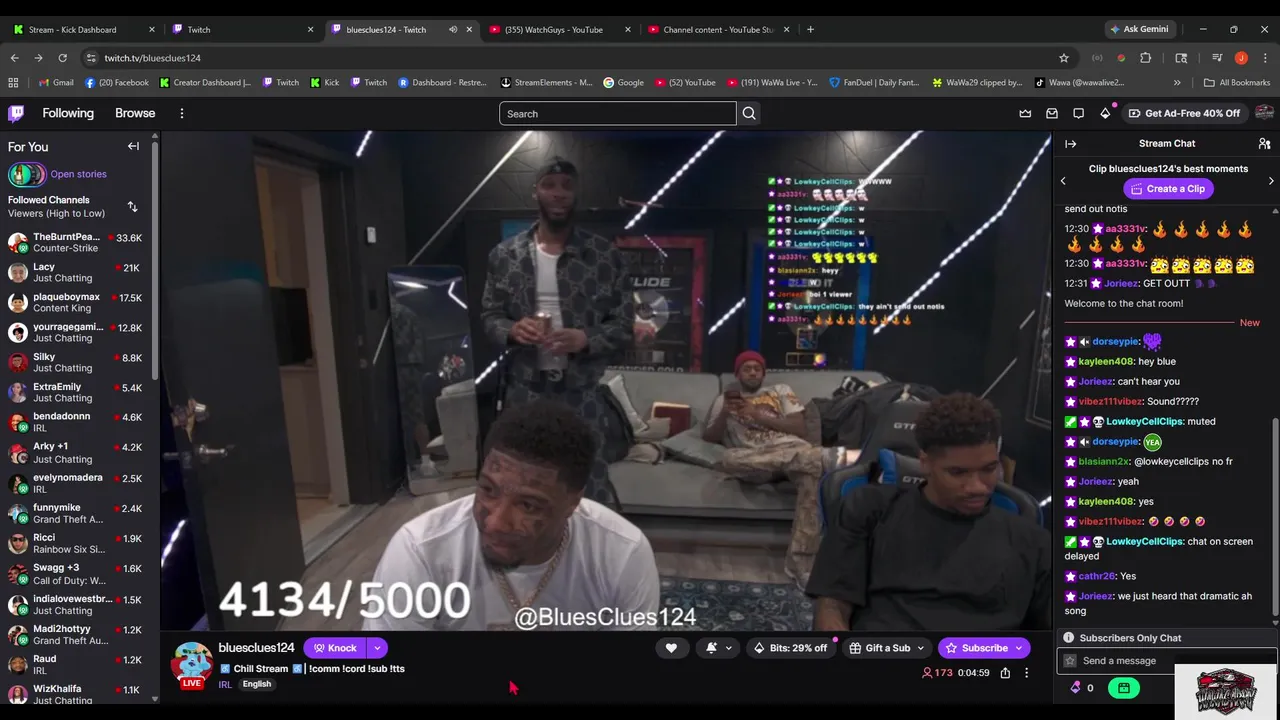Reload the page in Chrome
This screenshot has height=720, width=1280.
[62, 58]
